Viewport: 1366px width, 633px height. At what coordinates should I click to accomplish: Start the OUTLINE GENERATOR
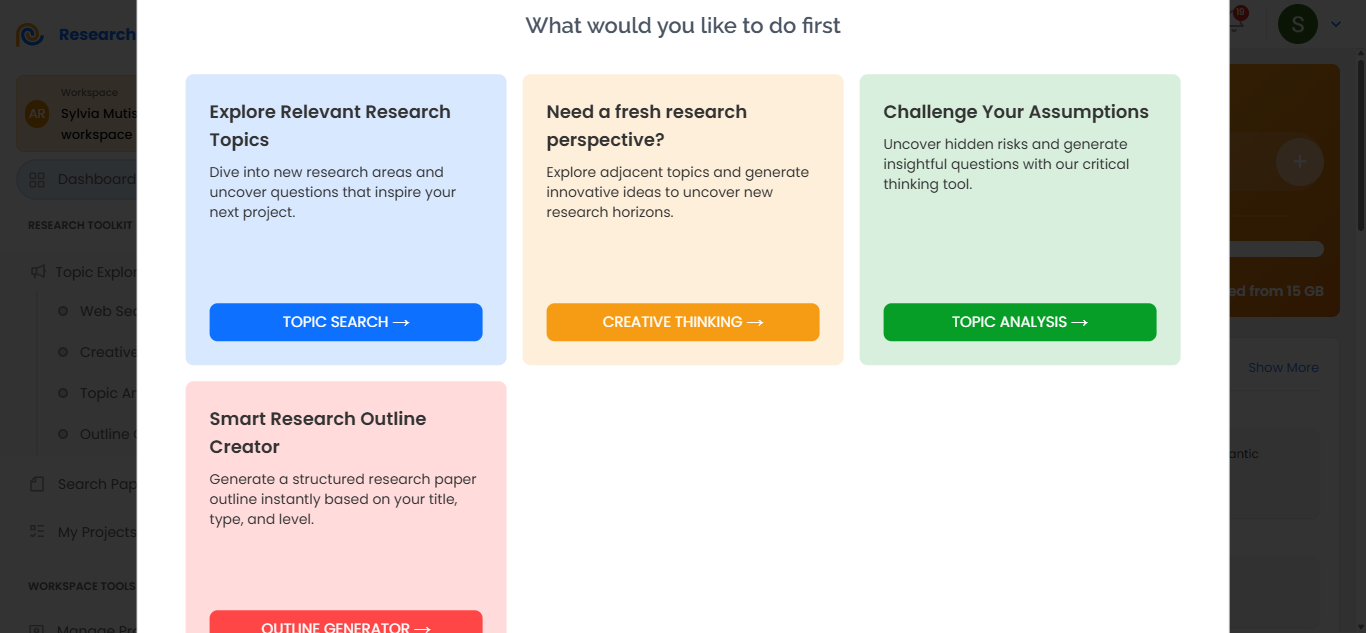(x=346, y=622)
